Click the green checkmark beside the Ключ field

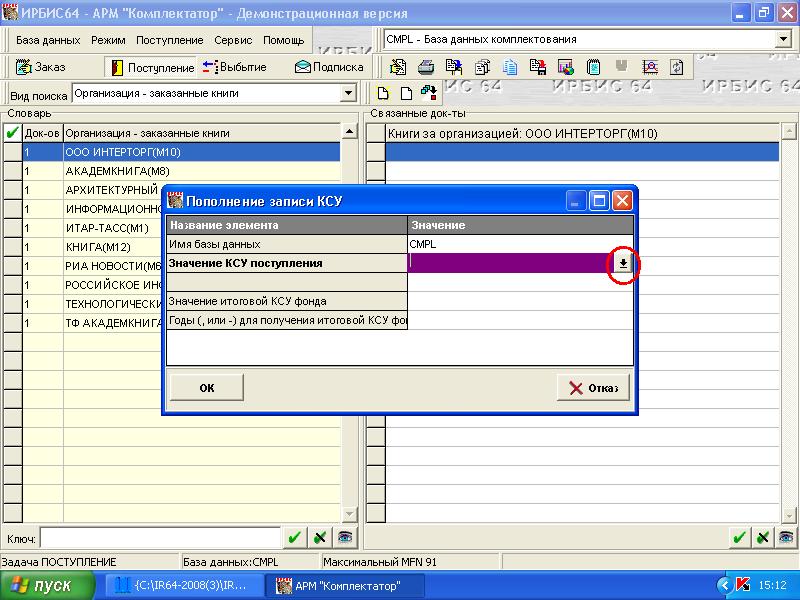(294, 538)
